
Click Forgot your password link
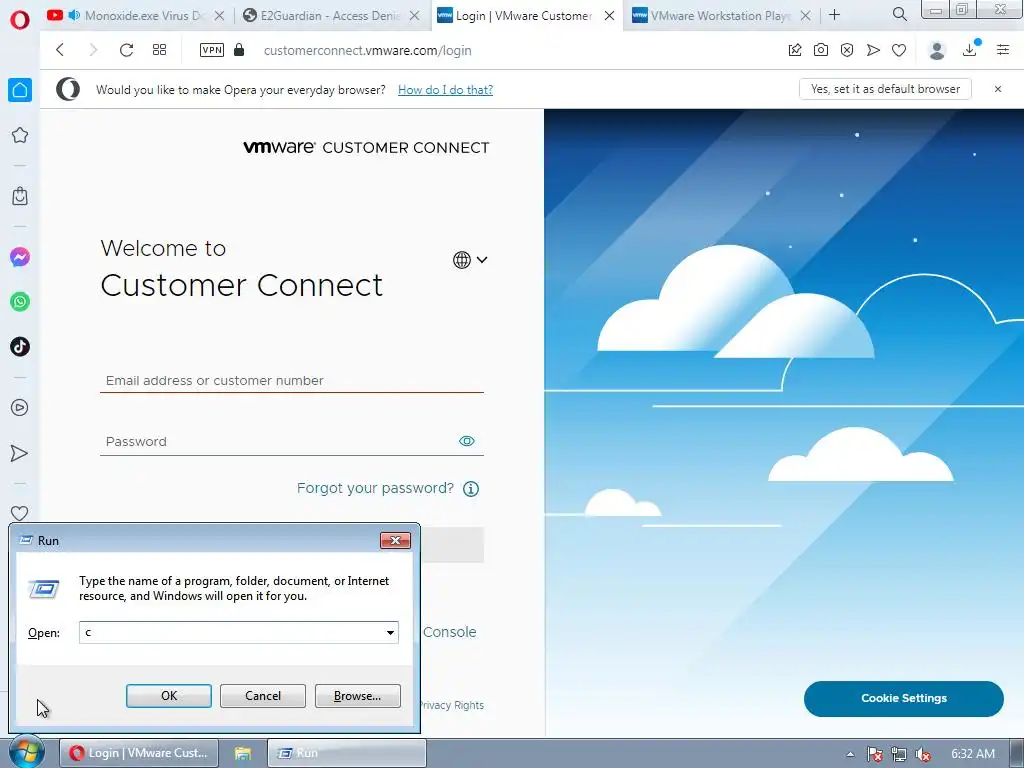pos(375,488)
